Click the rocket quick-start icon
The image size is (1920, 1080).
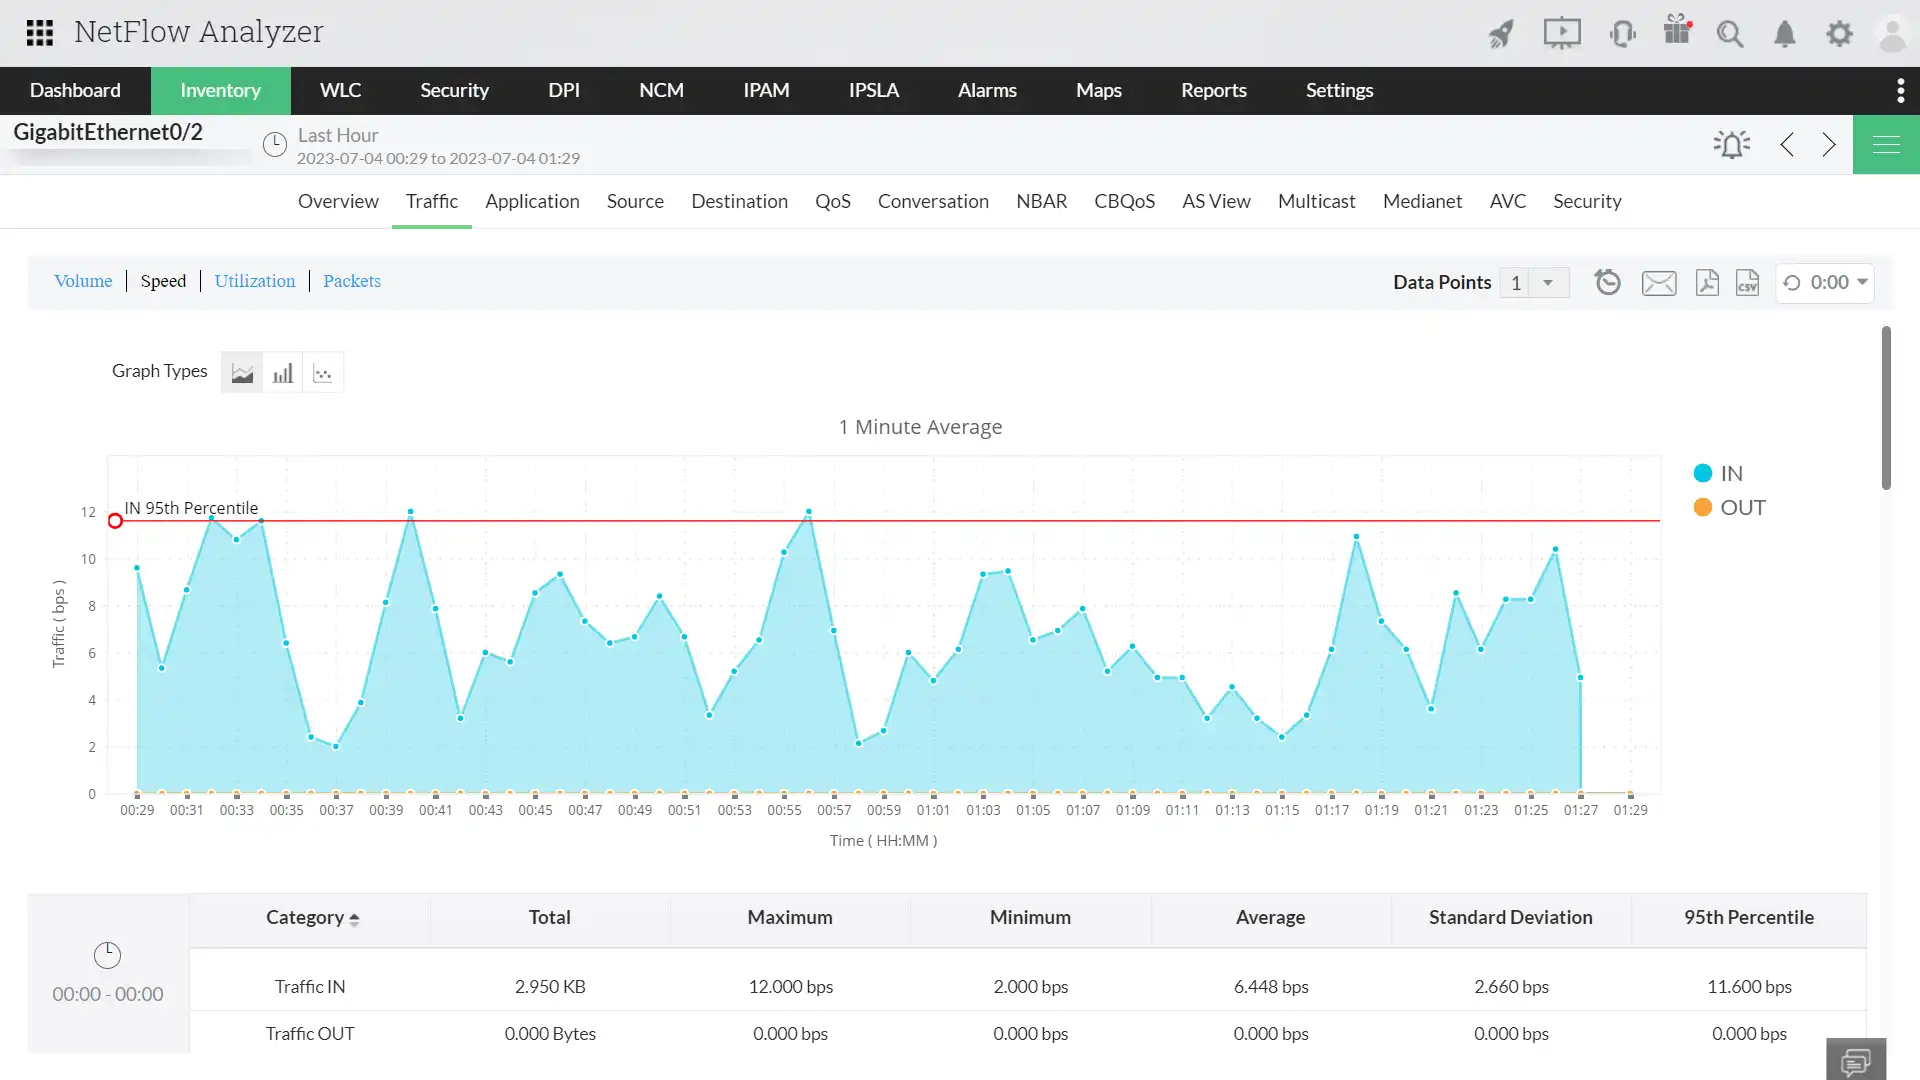[1501, 34]
